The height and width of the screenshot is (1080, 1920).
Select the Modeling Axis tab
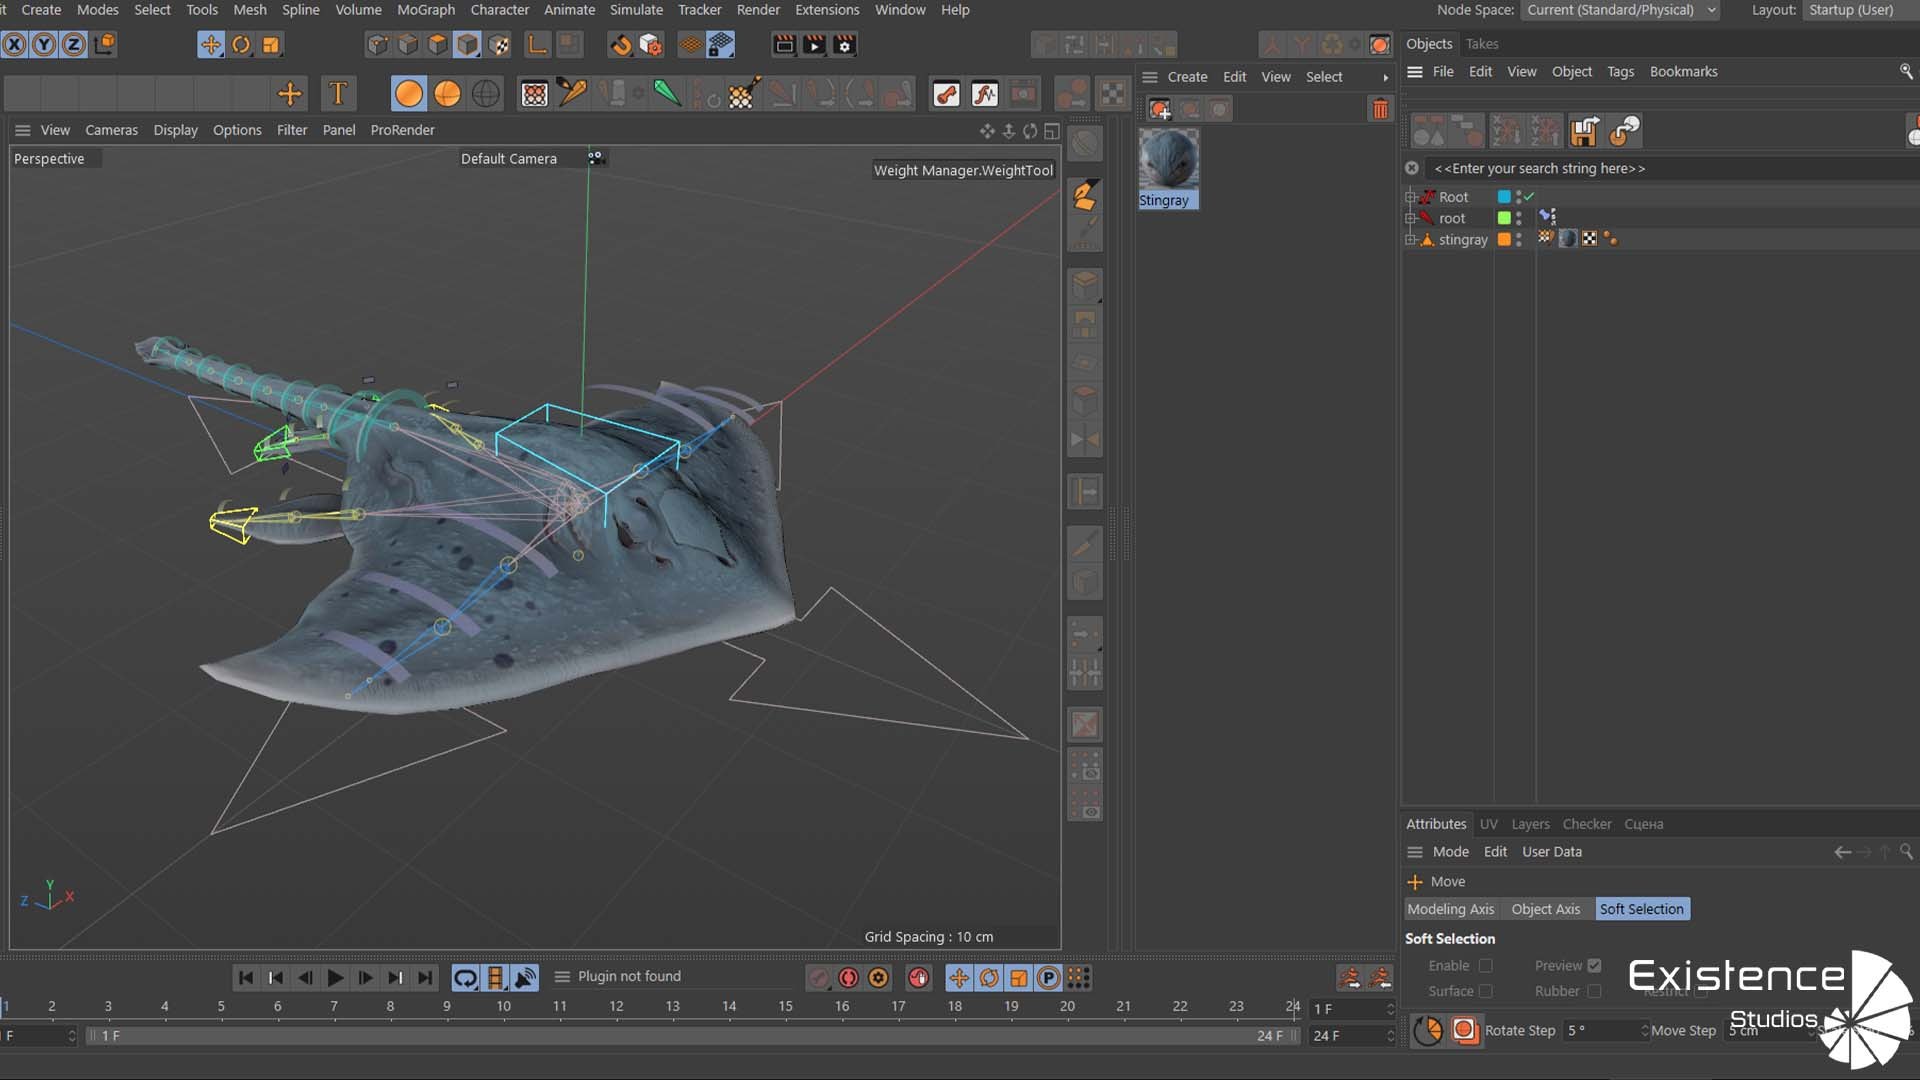(1451, 909)
